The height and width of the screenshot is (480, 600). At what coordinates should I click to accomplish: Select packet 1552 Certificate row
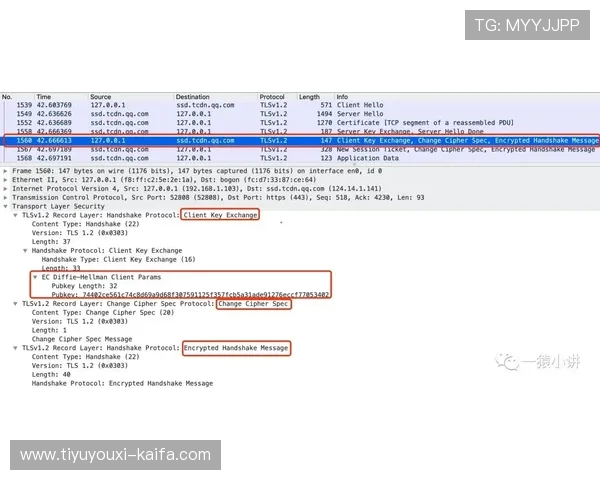pos(300,123)
